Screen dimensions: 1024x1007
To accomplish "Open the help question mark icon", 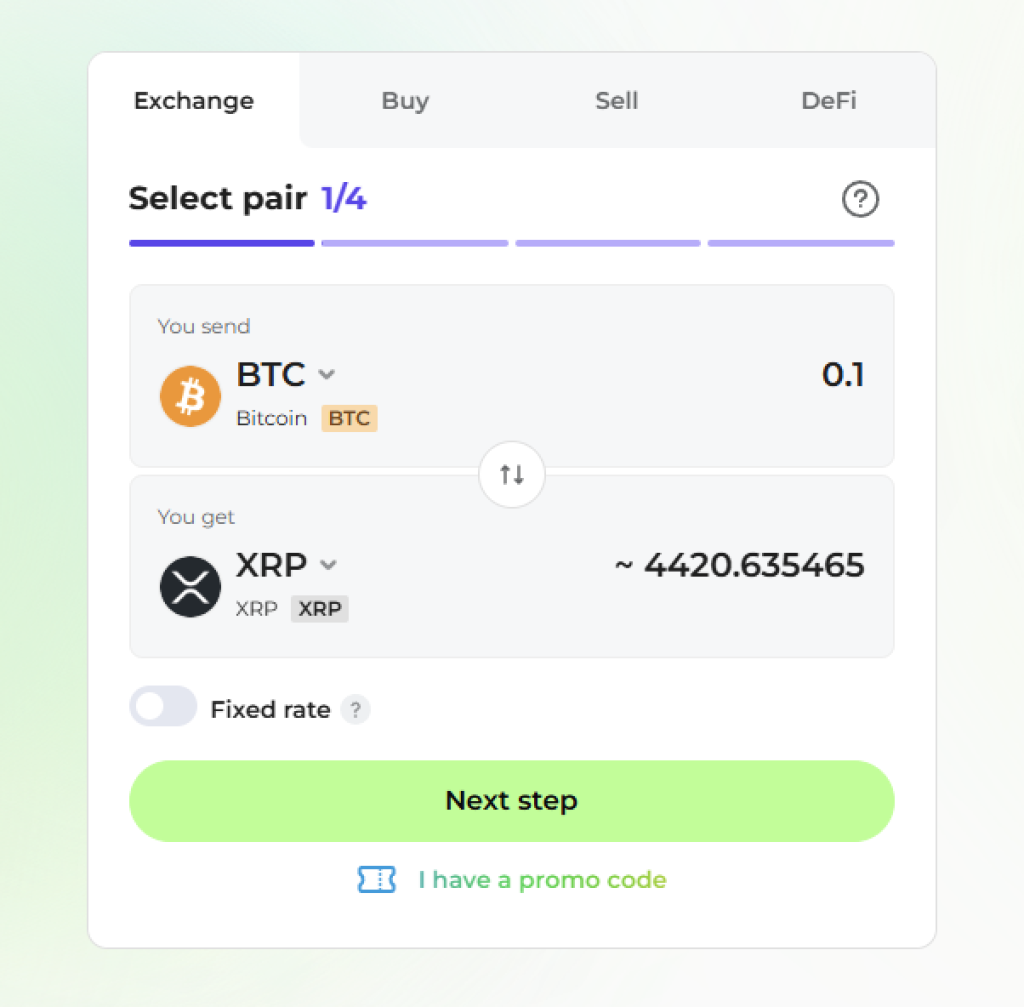I will (860, 199).
